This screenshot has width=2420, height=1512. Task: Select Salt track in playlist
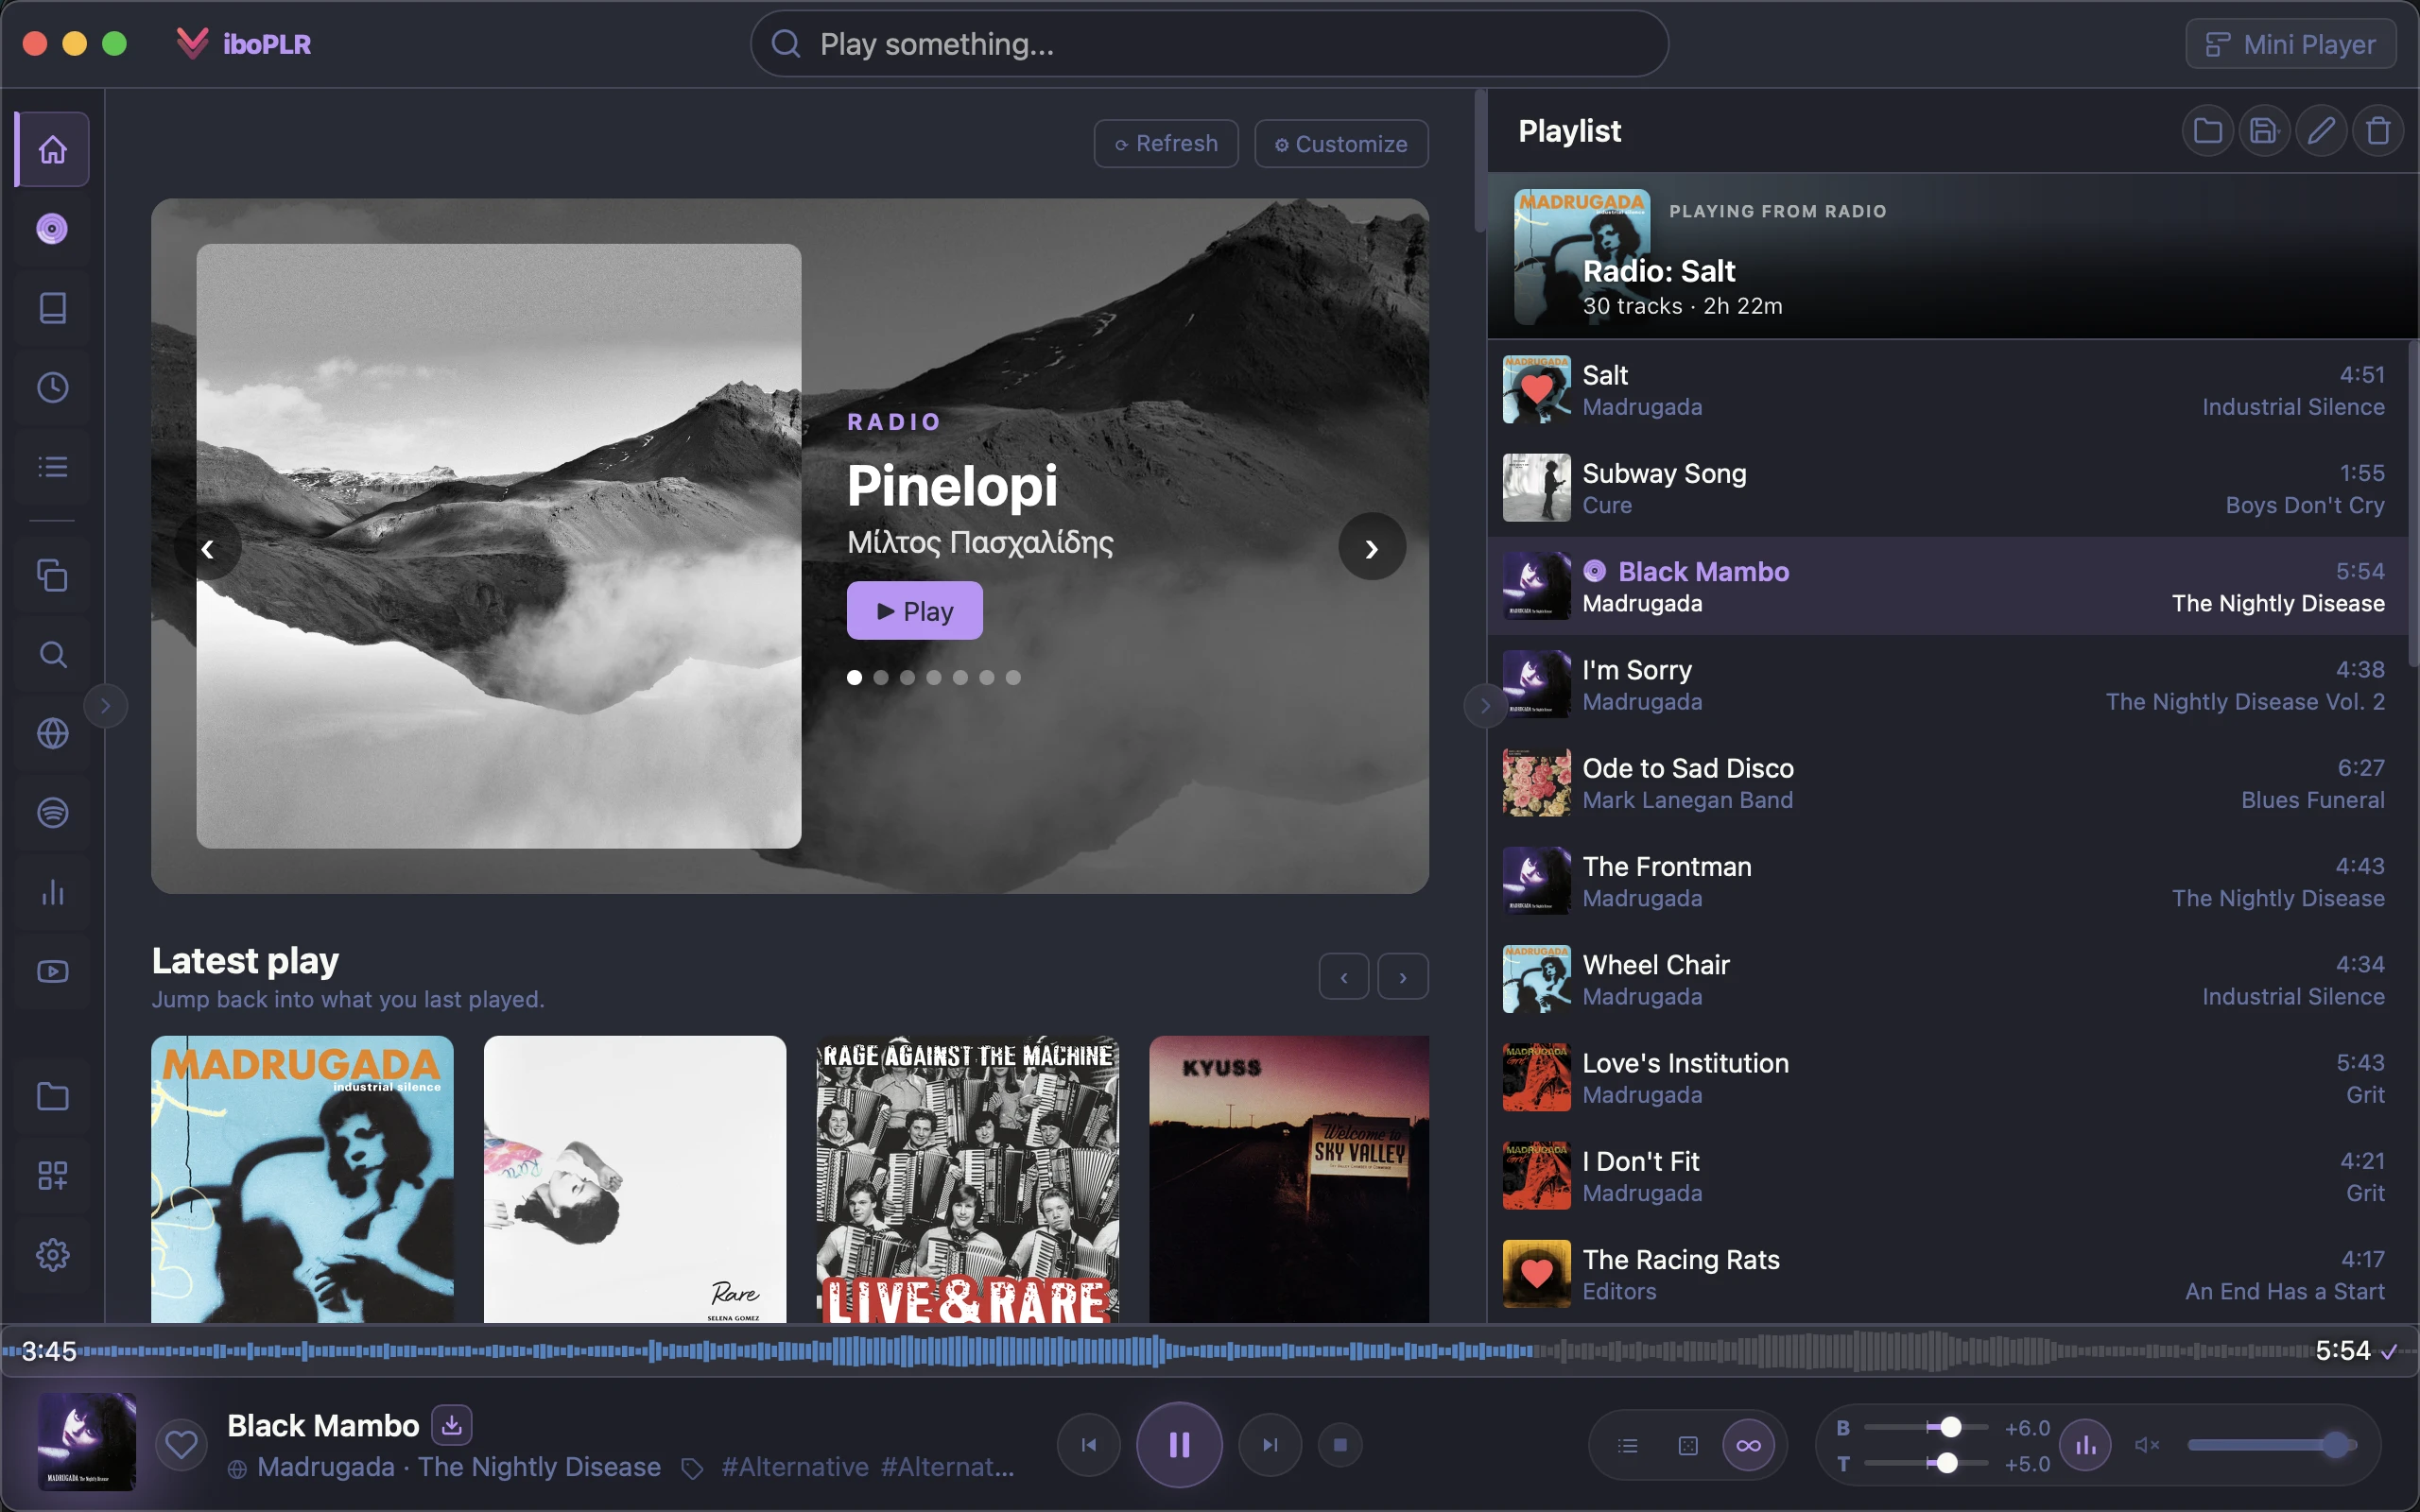click(x=1948, y=390)
